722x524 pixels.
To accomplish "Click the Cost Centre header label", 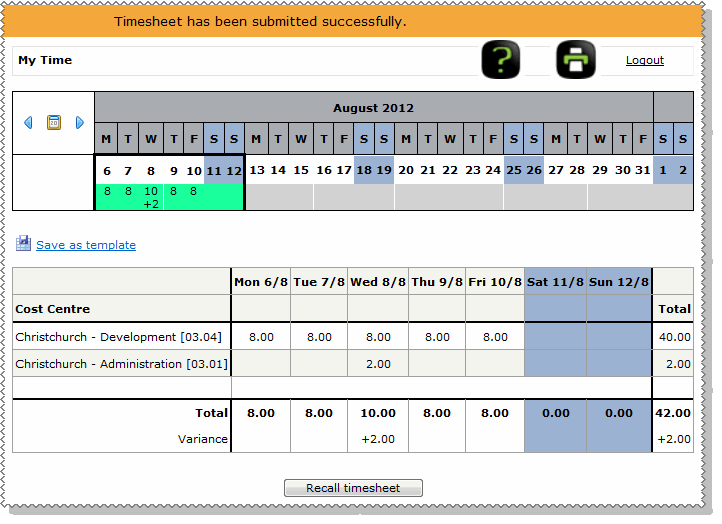I will [x=52, y=309].
